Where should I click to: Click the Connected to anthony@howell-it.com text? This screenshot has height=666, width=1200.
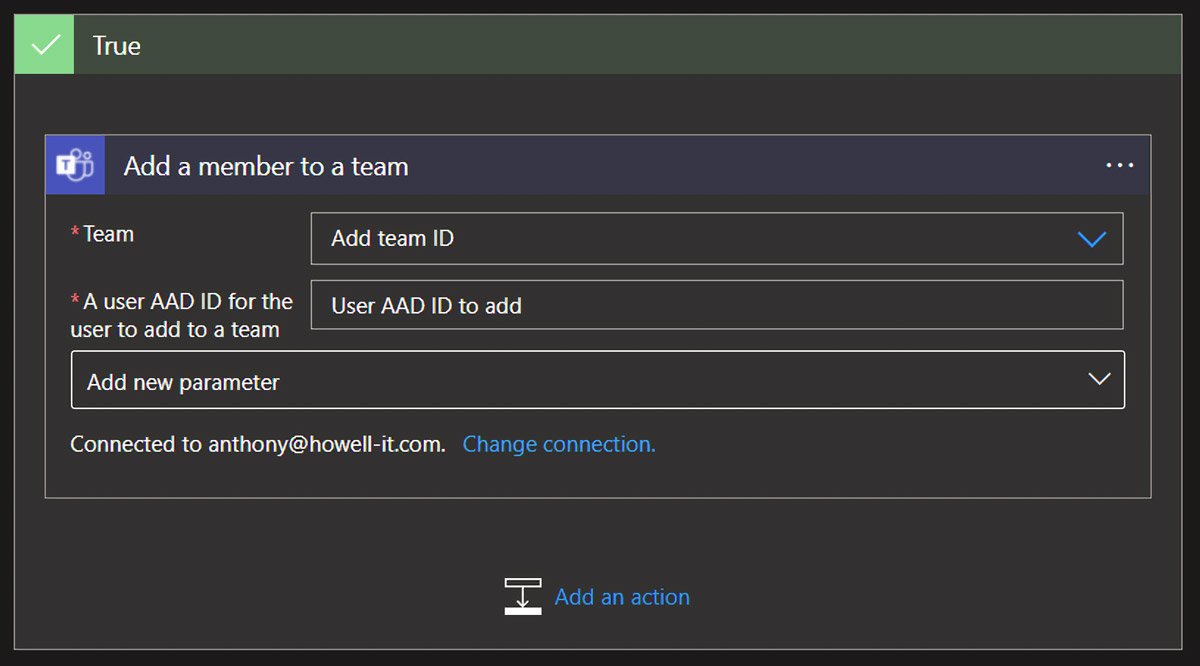tap(258, 444)
